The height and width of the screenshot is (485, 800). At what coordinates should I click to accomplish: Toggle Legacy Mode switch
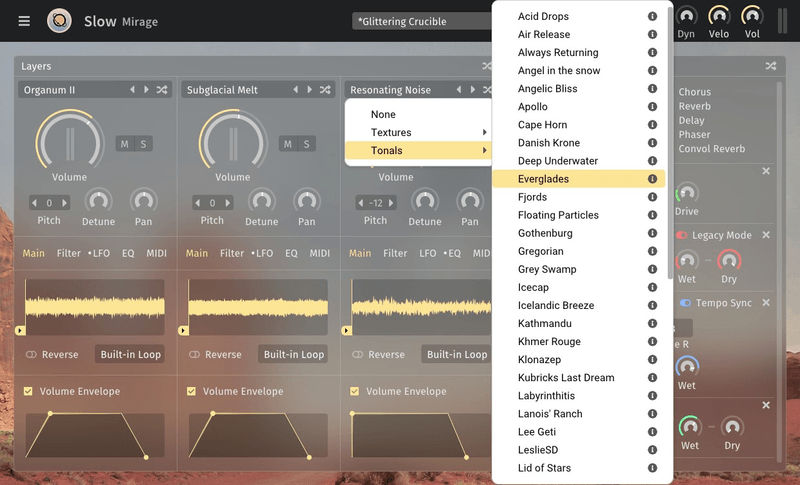(x=683, y=235)
